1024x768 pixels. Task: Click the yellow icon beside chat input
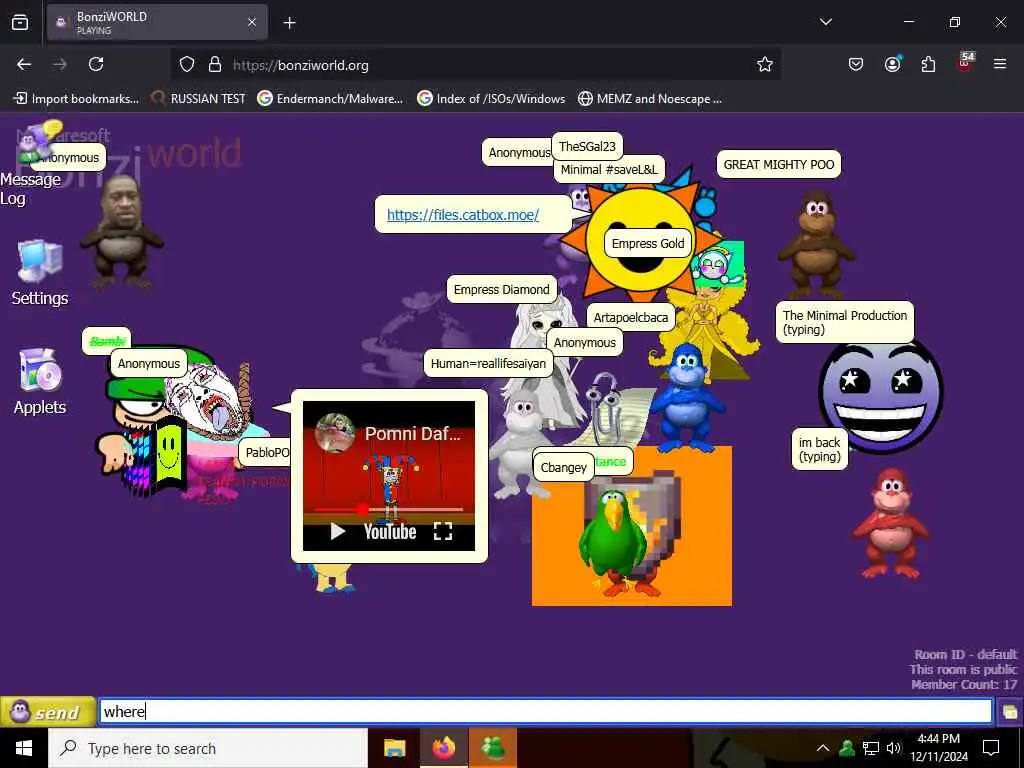tap(1010, 712)
